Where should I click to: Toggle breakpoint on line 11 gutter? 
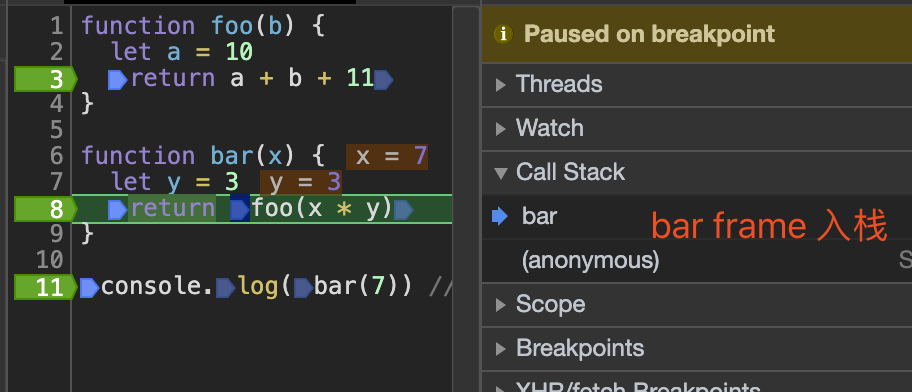(x=45, y=287)
